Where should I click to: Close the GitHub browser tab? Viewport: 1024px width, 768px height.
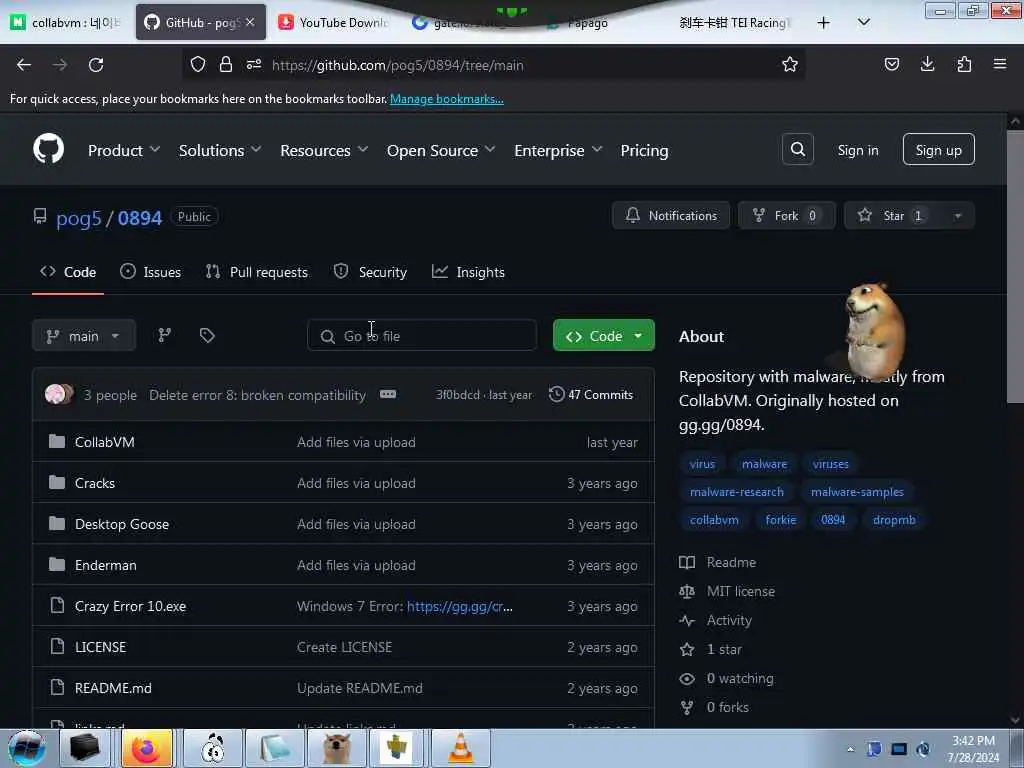coord(250,22)
